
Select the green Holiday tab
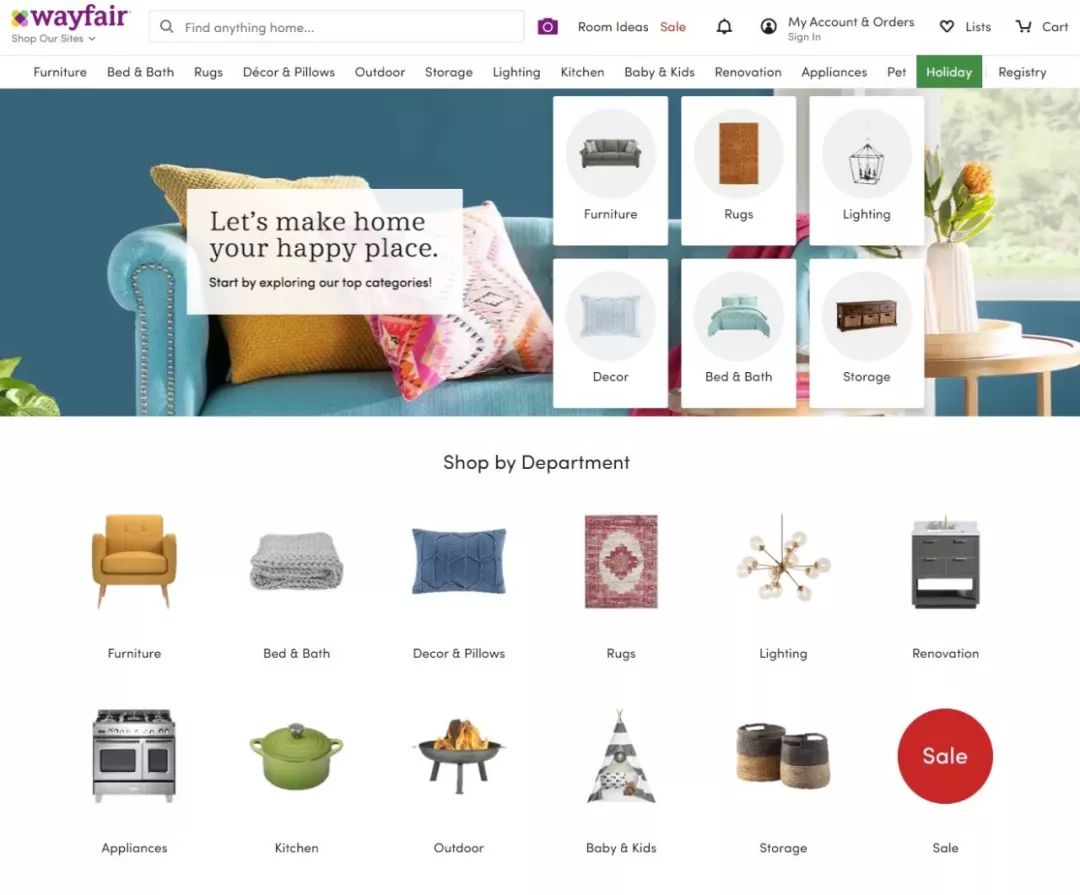[x=948, y=72]
